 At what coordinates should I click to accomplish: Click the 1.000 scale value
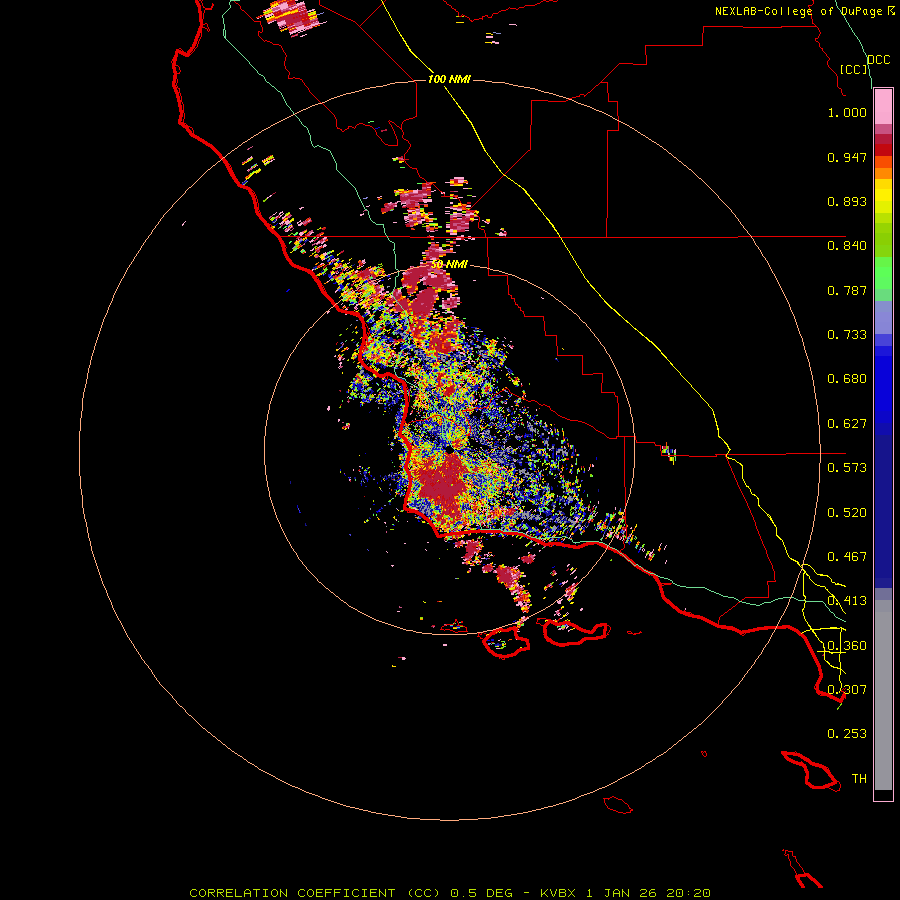(847, 112)
